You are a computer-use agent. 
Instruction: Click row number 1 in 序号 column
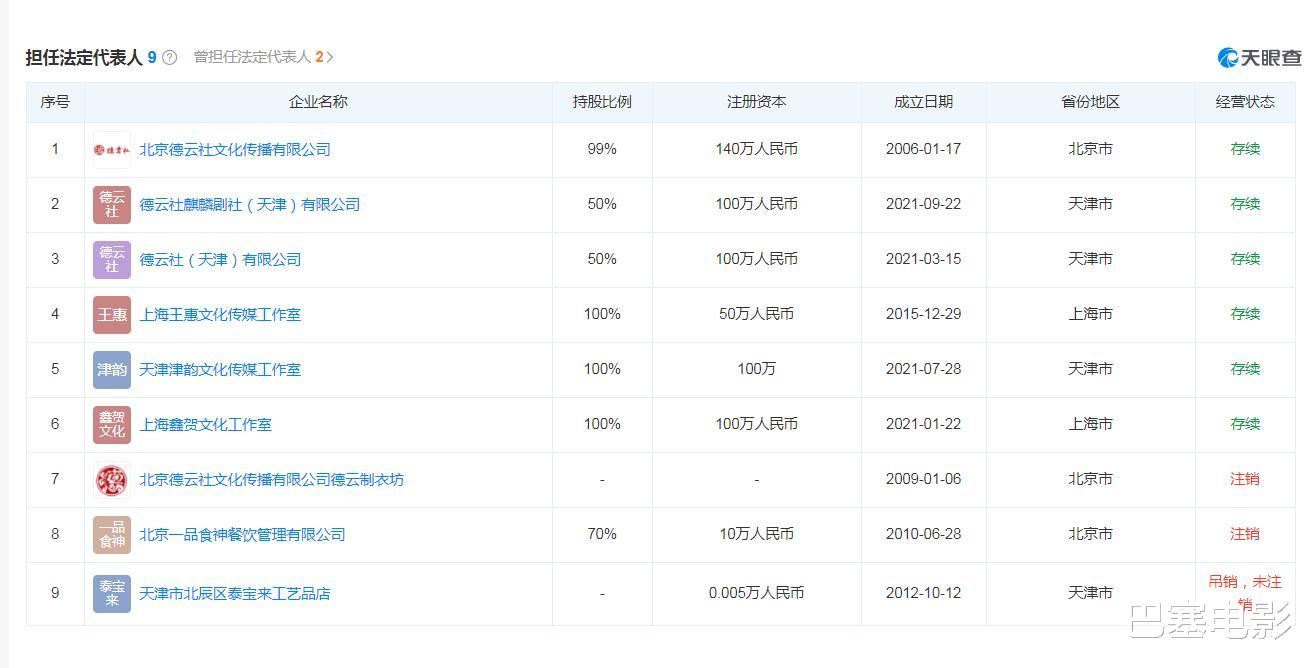(x=55, y=149)
